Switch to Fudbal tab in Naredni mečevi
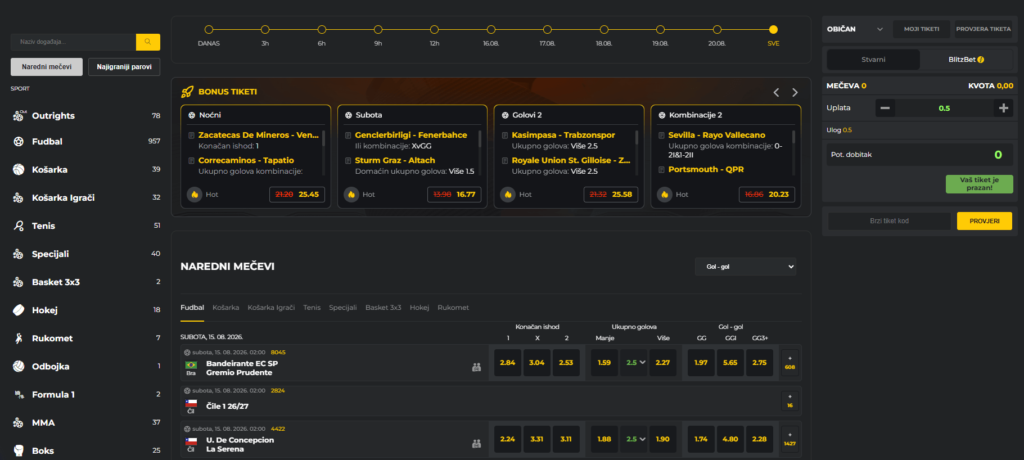 (x=192, y=307)
